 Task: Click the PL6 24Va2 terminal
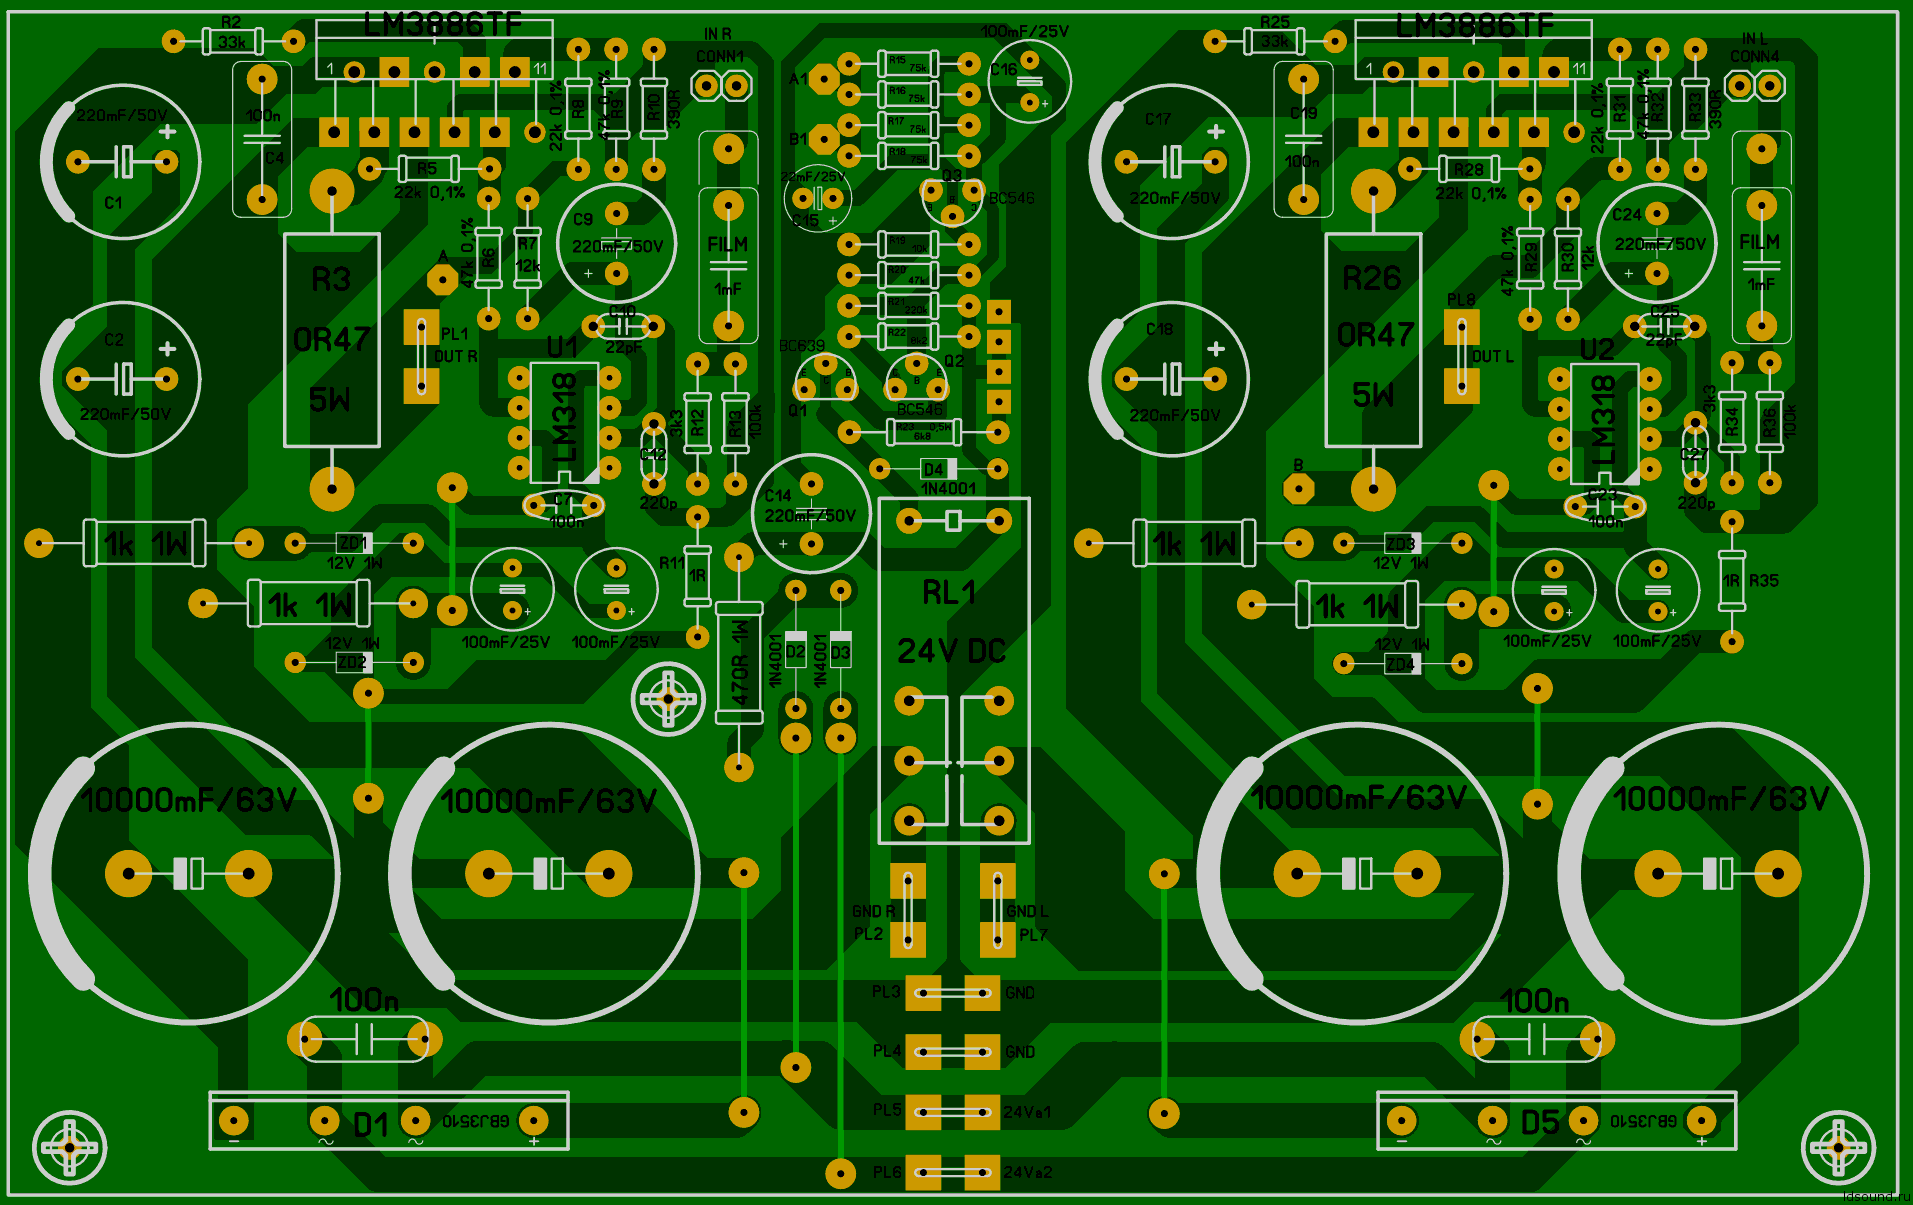coord(952,1172)
